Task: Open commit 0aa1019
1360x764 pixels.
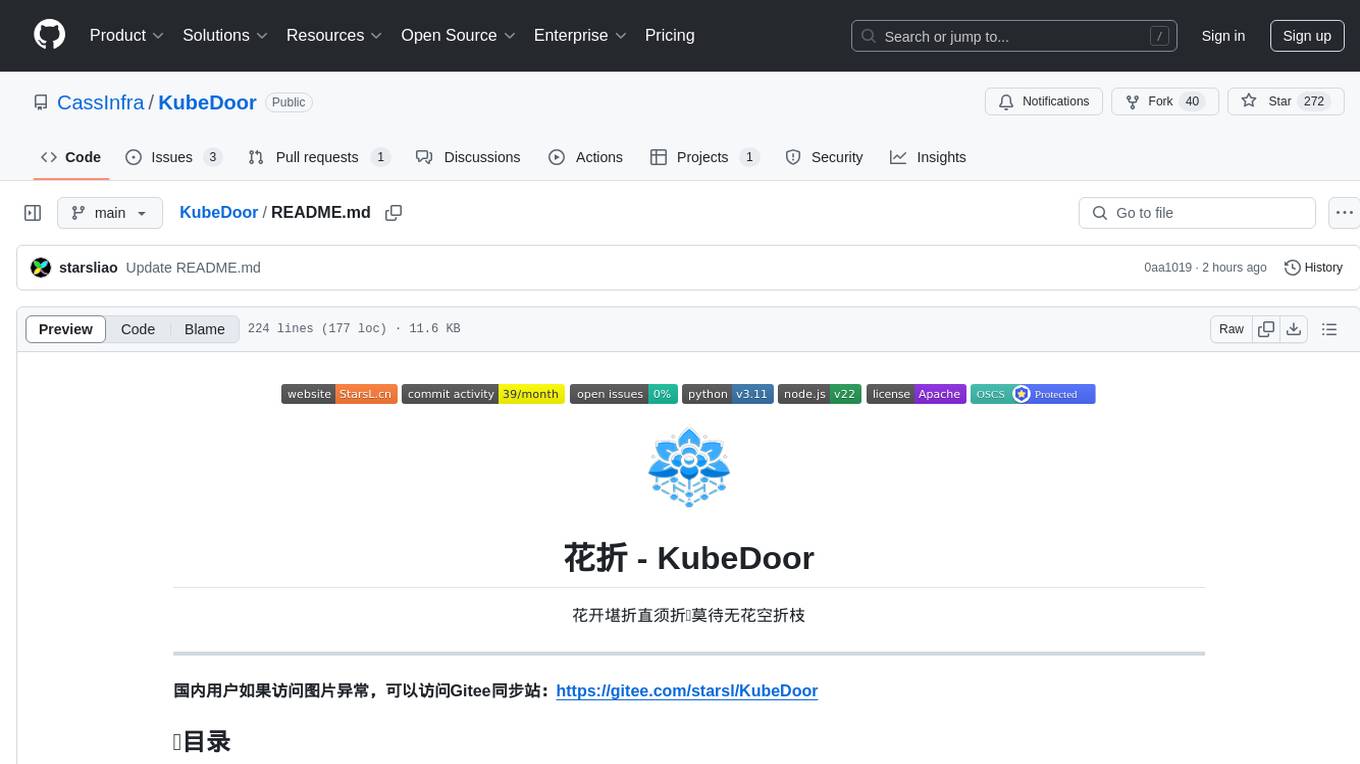Action: tap(1168, 268)
